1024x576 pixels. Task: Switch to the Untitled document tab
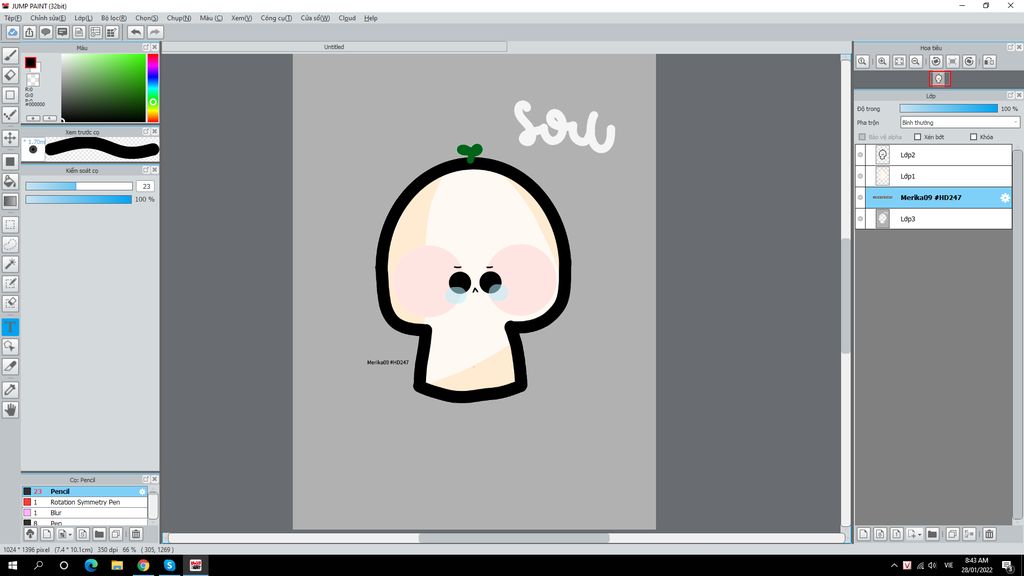[x=334, y=47]
